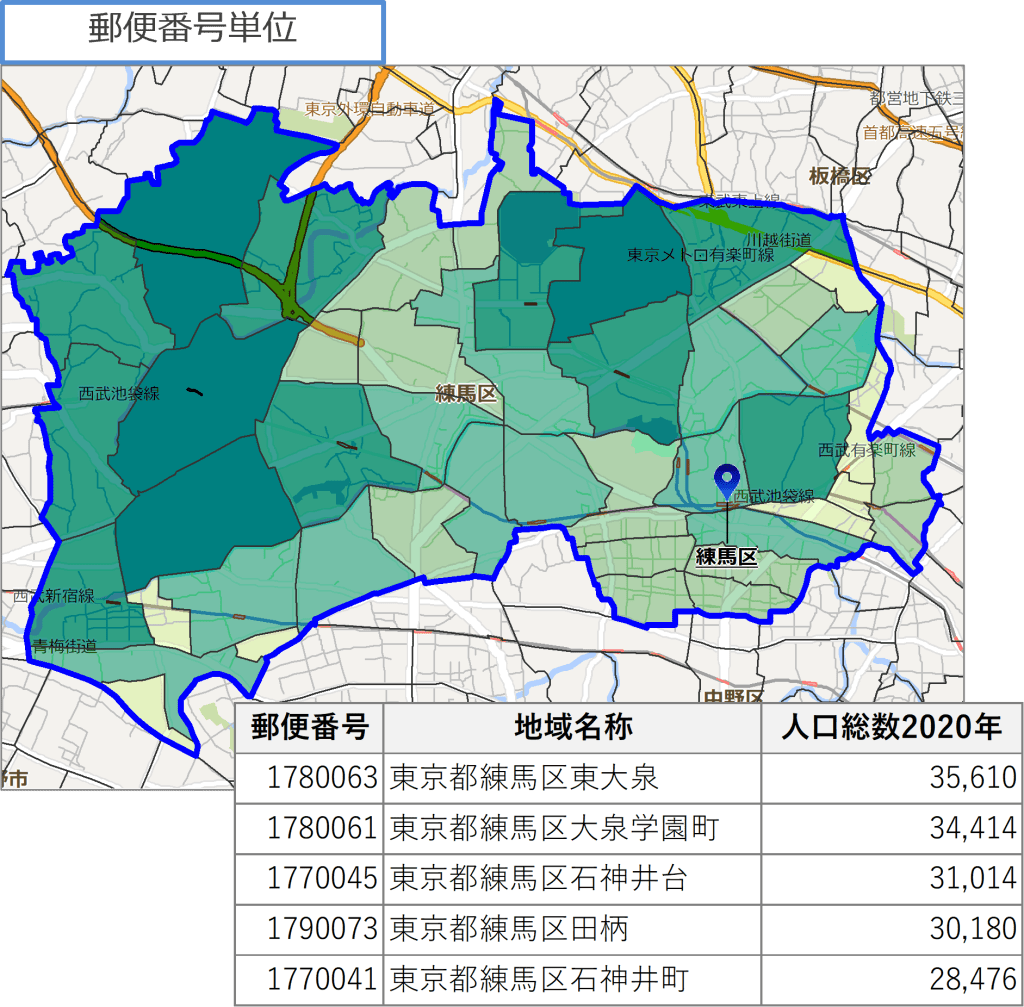1024x1007 pixels.
Task: Click postal code 1770041 cell
Action: pos(310,980)
